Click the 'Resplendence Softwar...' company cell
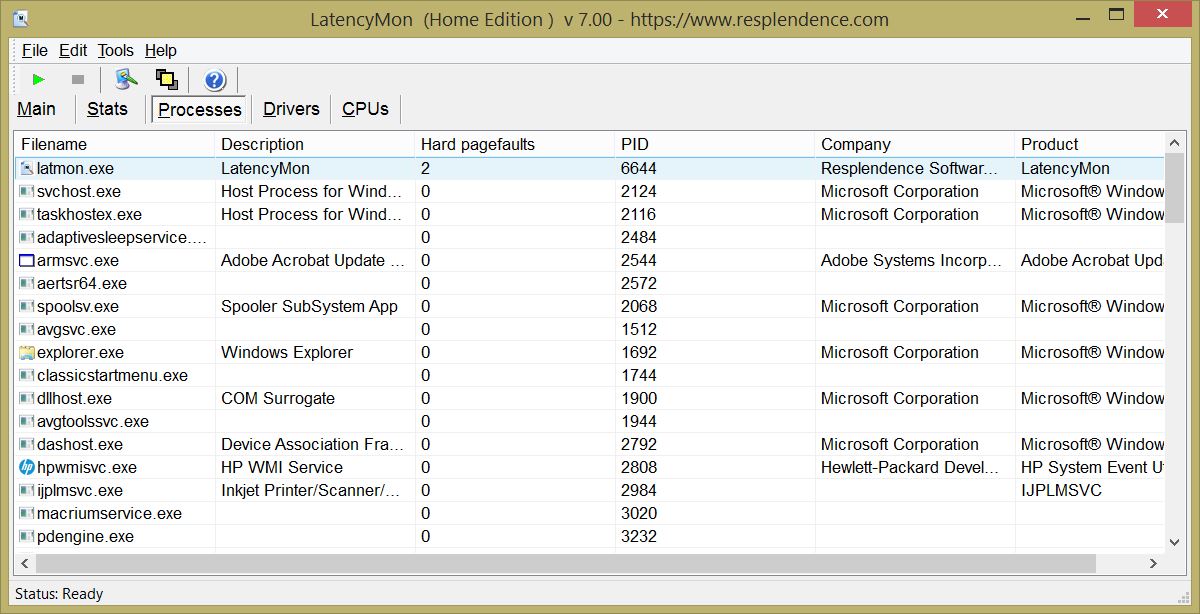Screen dimensions: 1200x614 tap(910, 169)
